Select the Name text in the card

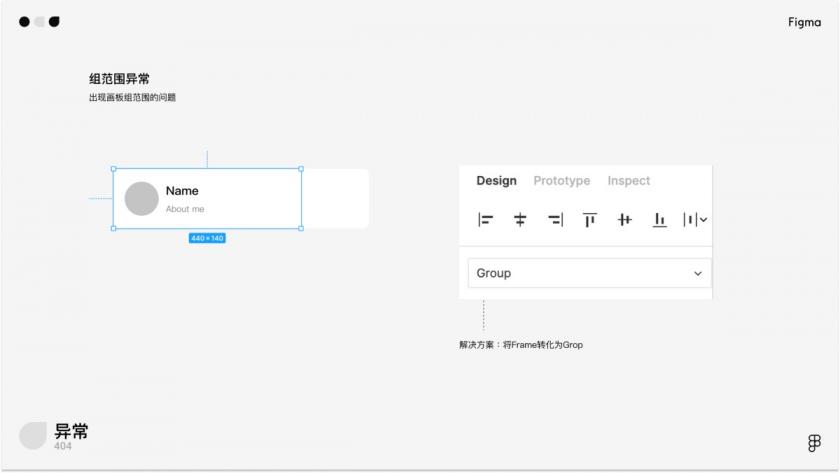tap(182, 191)
